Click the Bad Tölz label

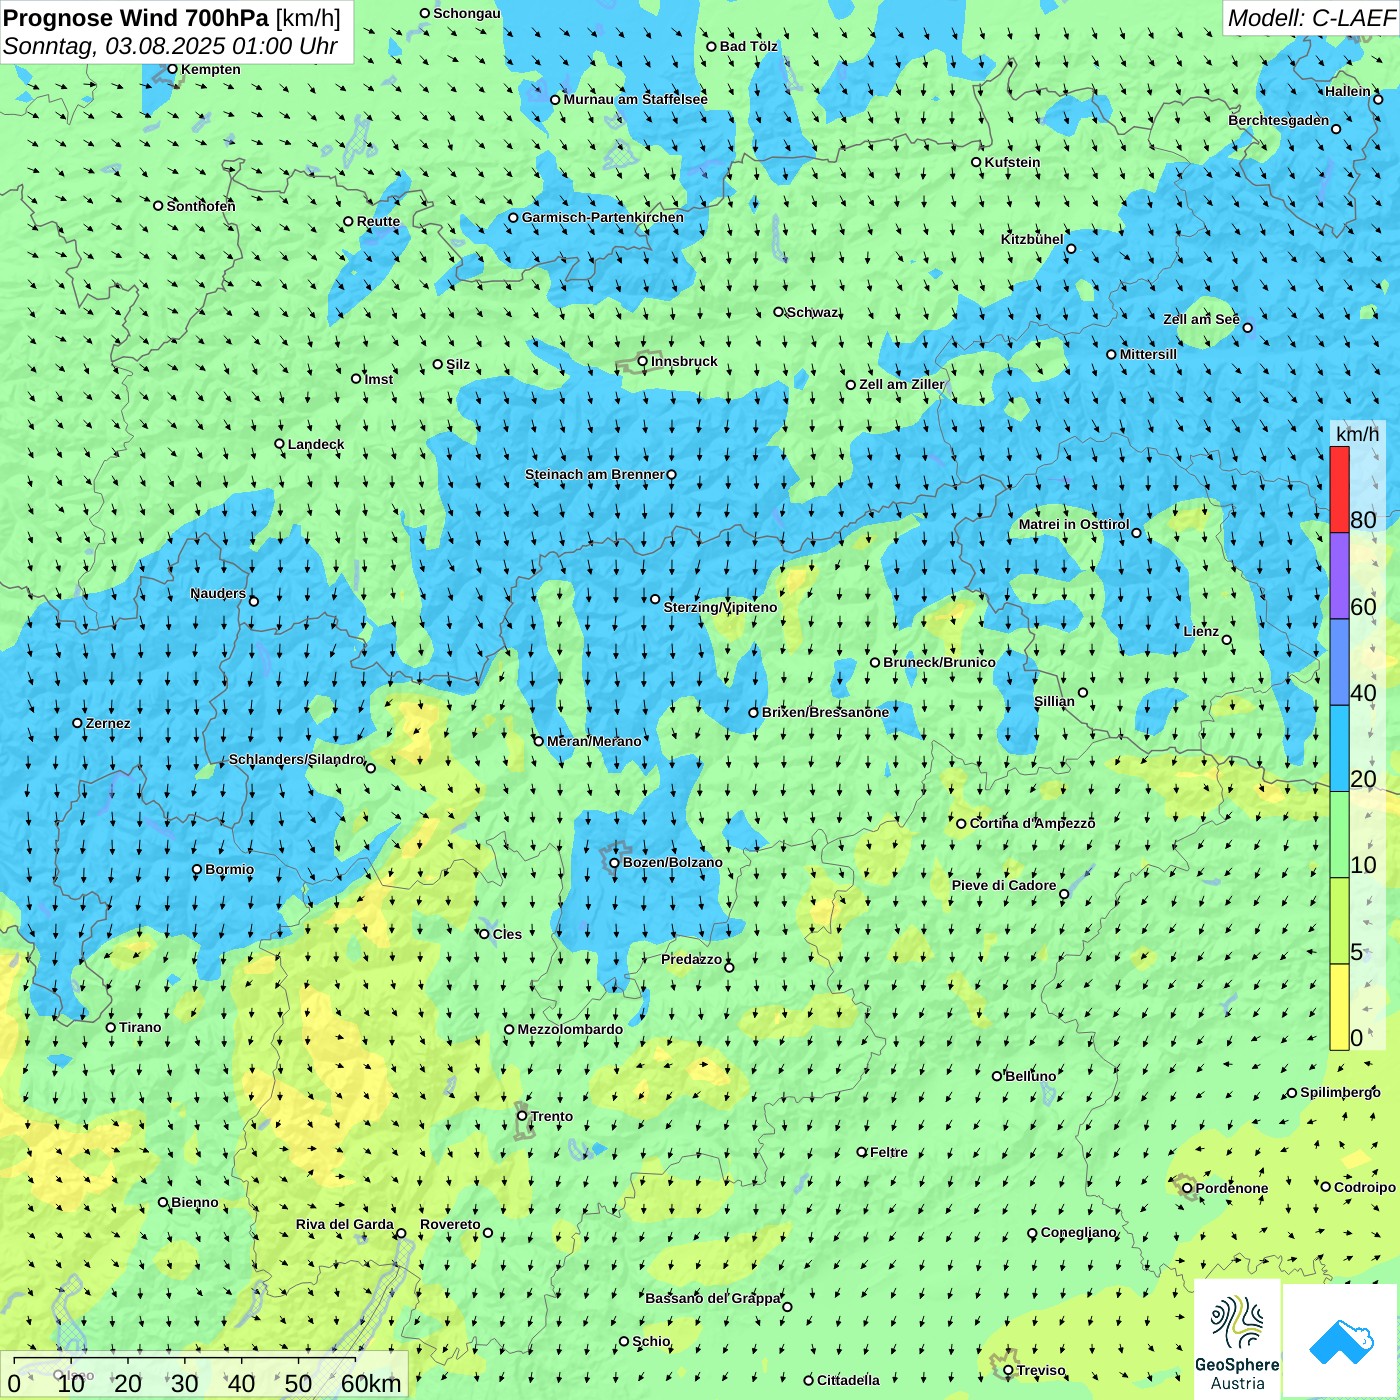748,46
